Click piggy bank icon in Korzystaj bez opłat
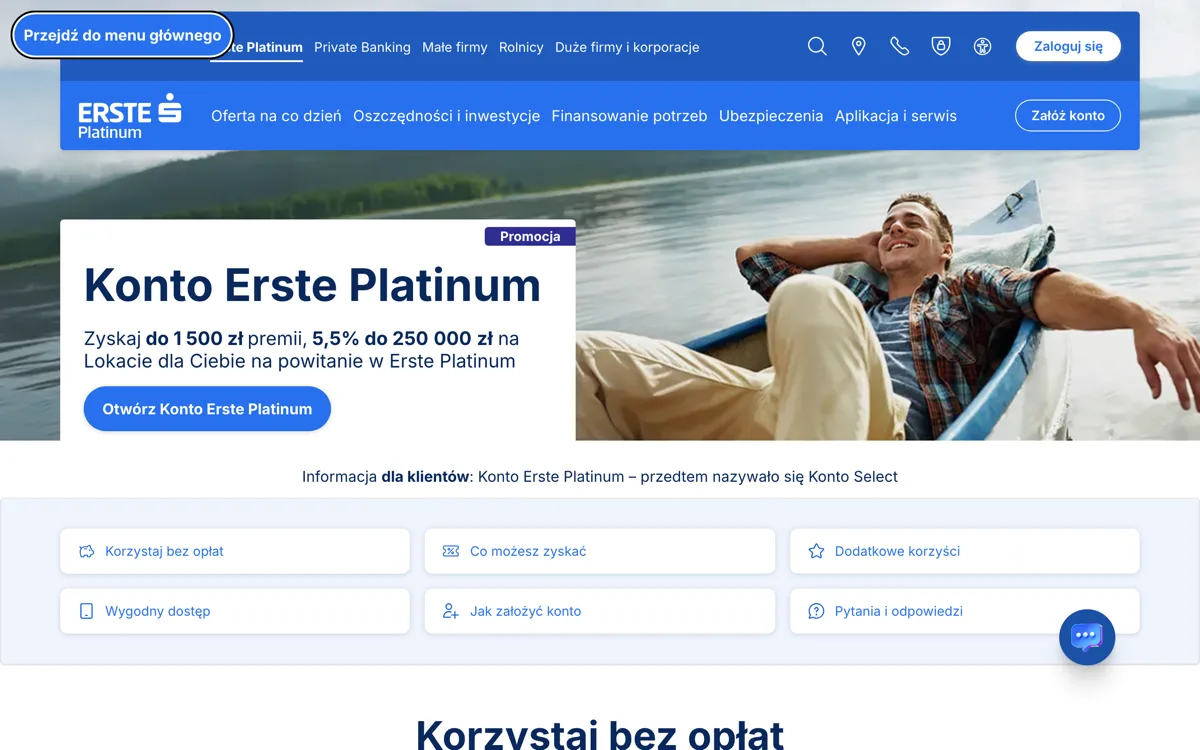 point(87,551)
